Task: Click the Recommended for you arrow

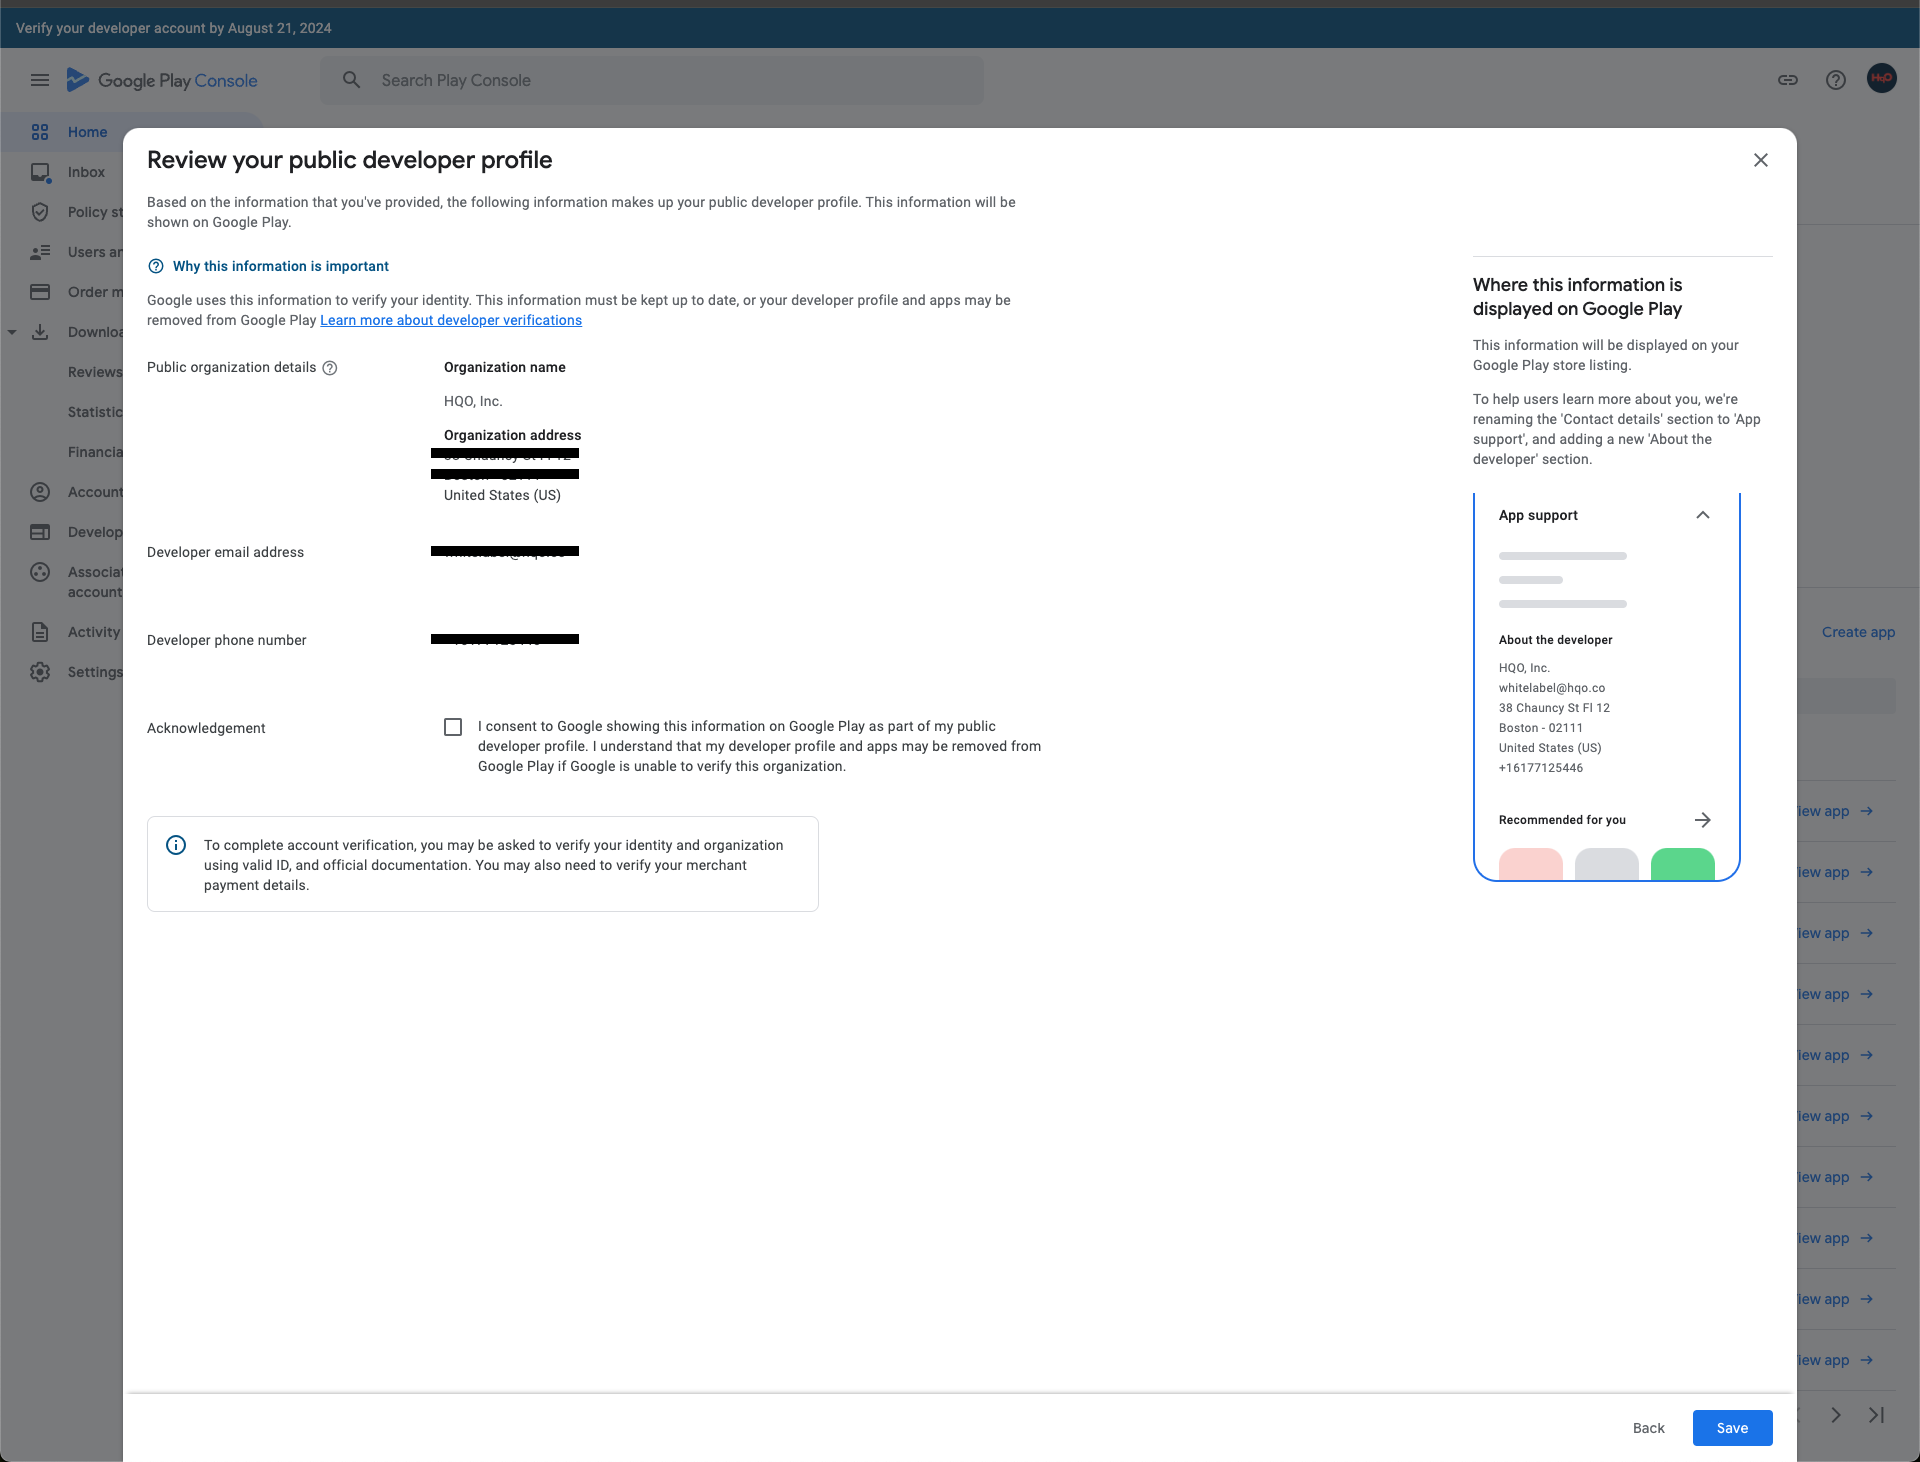Action: 1703,820
